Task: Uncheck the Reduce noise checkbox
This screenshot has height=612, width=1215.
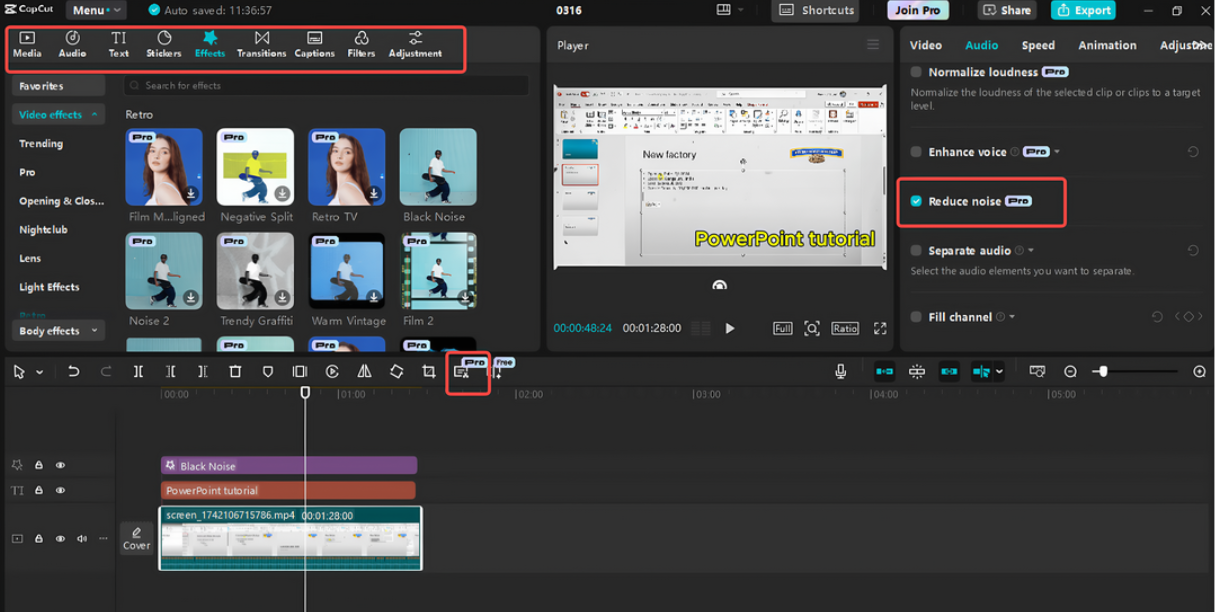Action: click(916, 201)
